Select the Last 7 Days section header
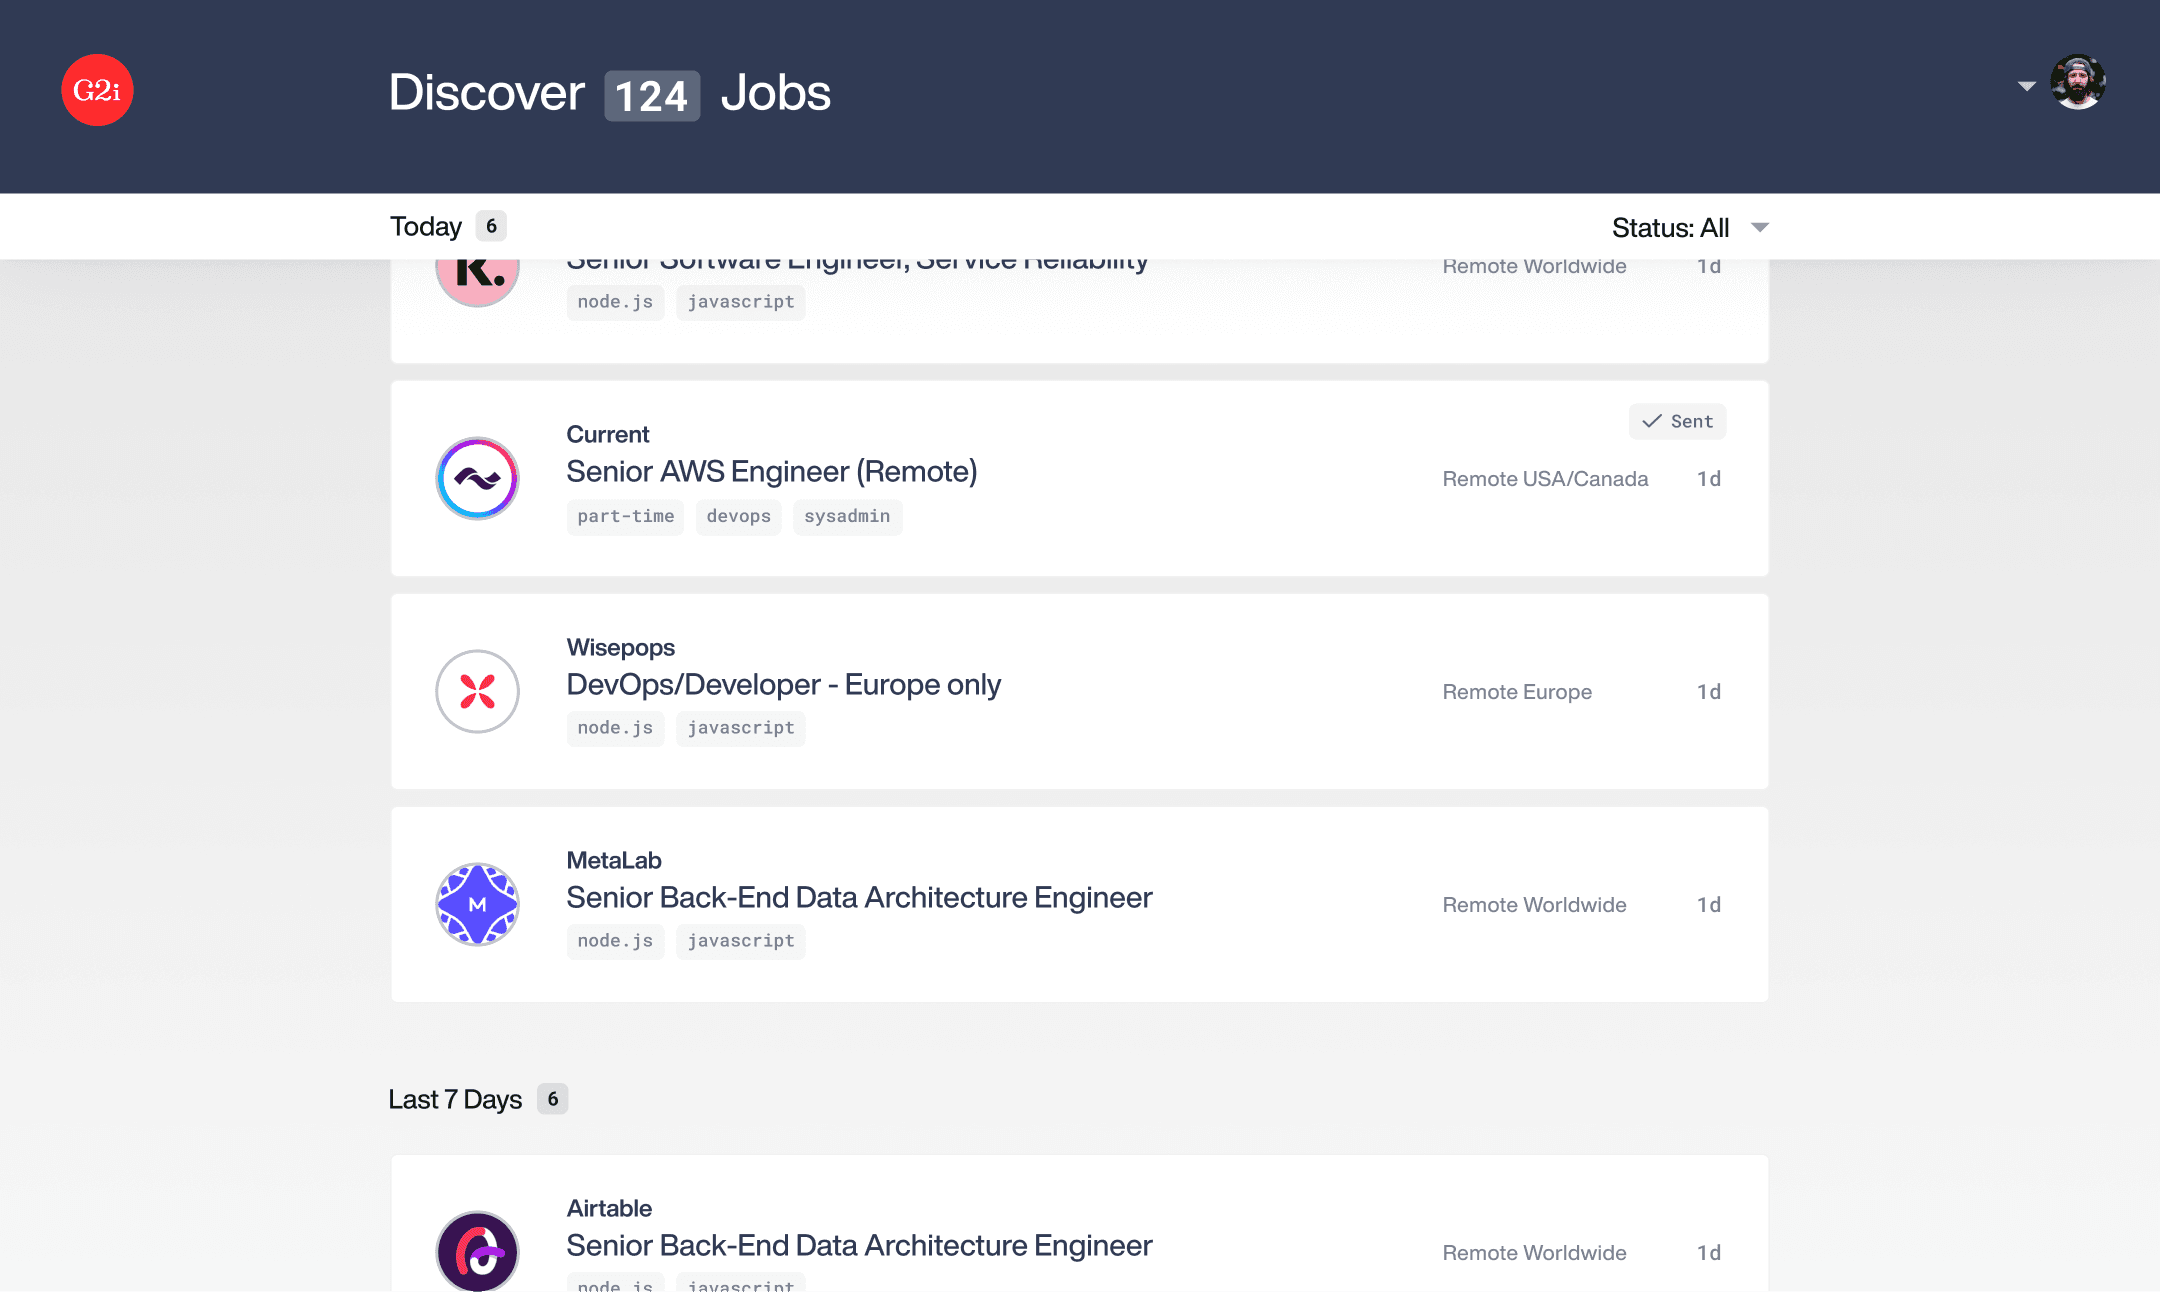The height and width of the screenshot is (1292, 2161). 455,1098
